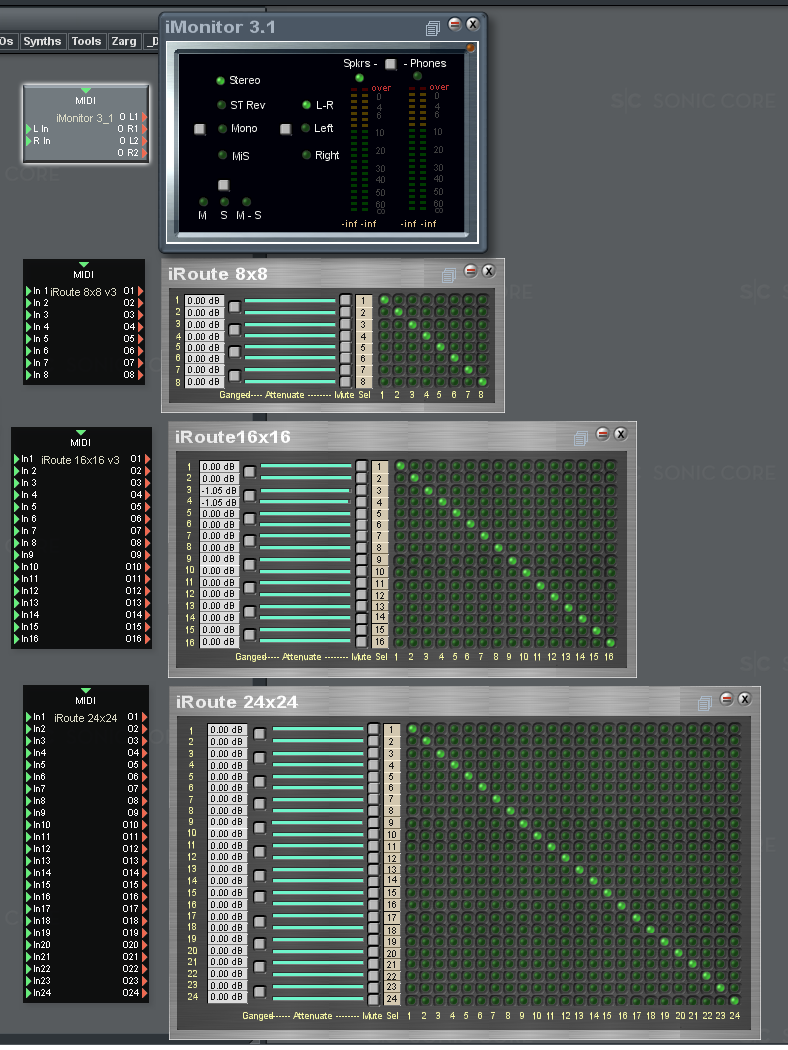
Task: Toggle square button beside Mono in iMonitor
Action: pos(200,129)
